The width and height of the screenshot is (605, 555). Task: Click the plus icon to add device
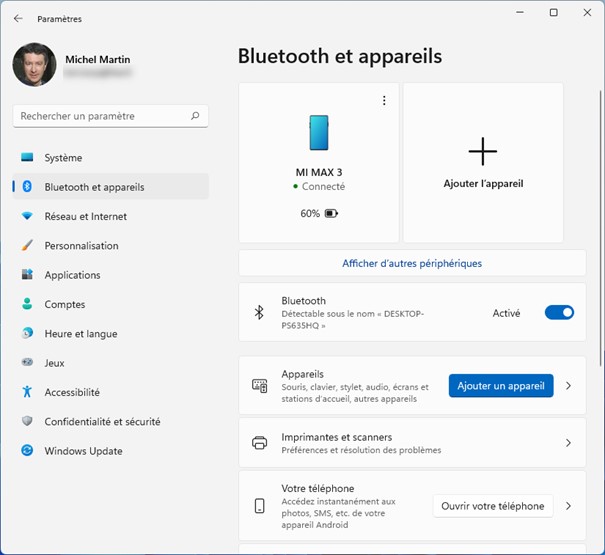[x=483, y=151]
